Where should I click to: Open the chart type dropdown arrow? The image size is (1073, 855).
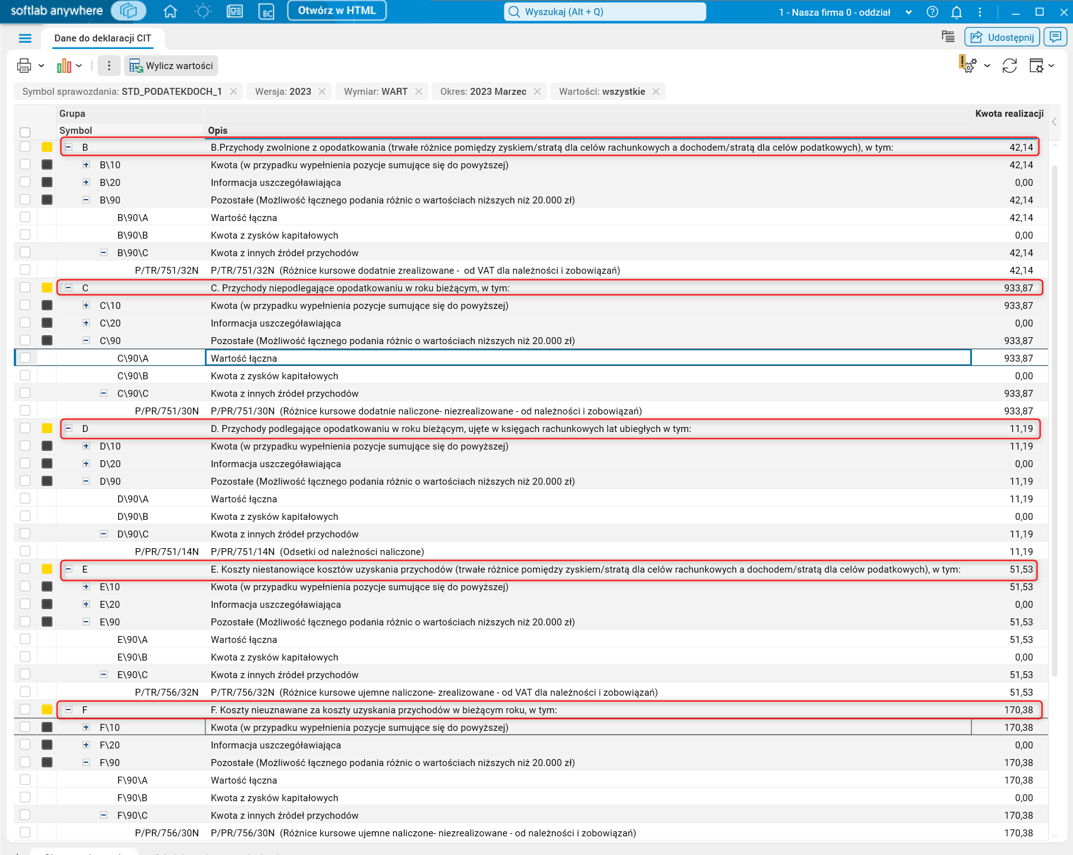[79, 66]
